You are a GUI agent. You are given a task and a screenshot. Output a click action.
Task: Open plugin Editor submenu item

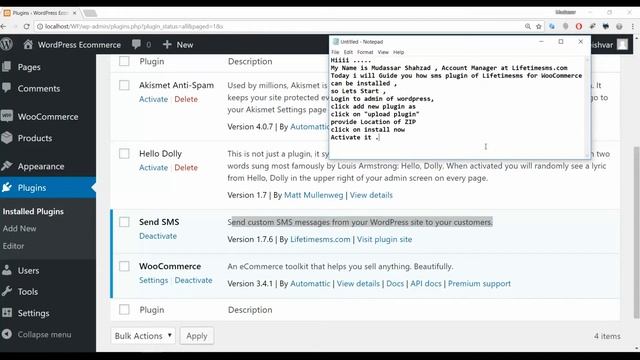(x=13, y=246)
